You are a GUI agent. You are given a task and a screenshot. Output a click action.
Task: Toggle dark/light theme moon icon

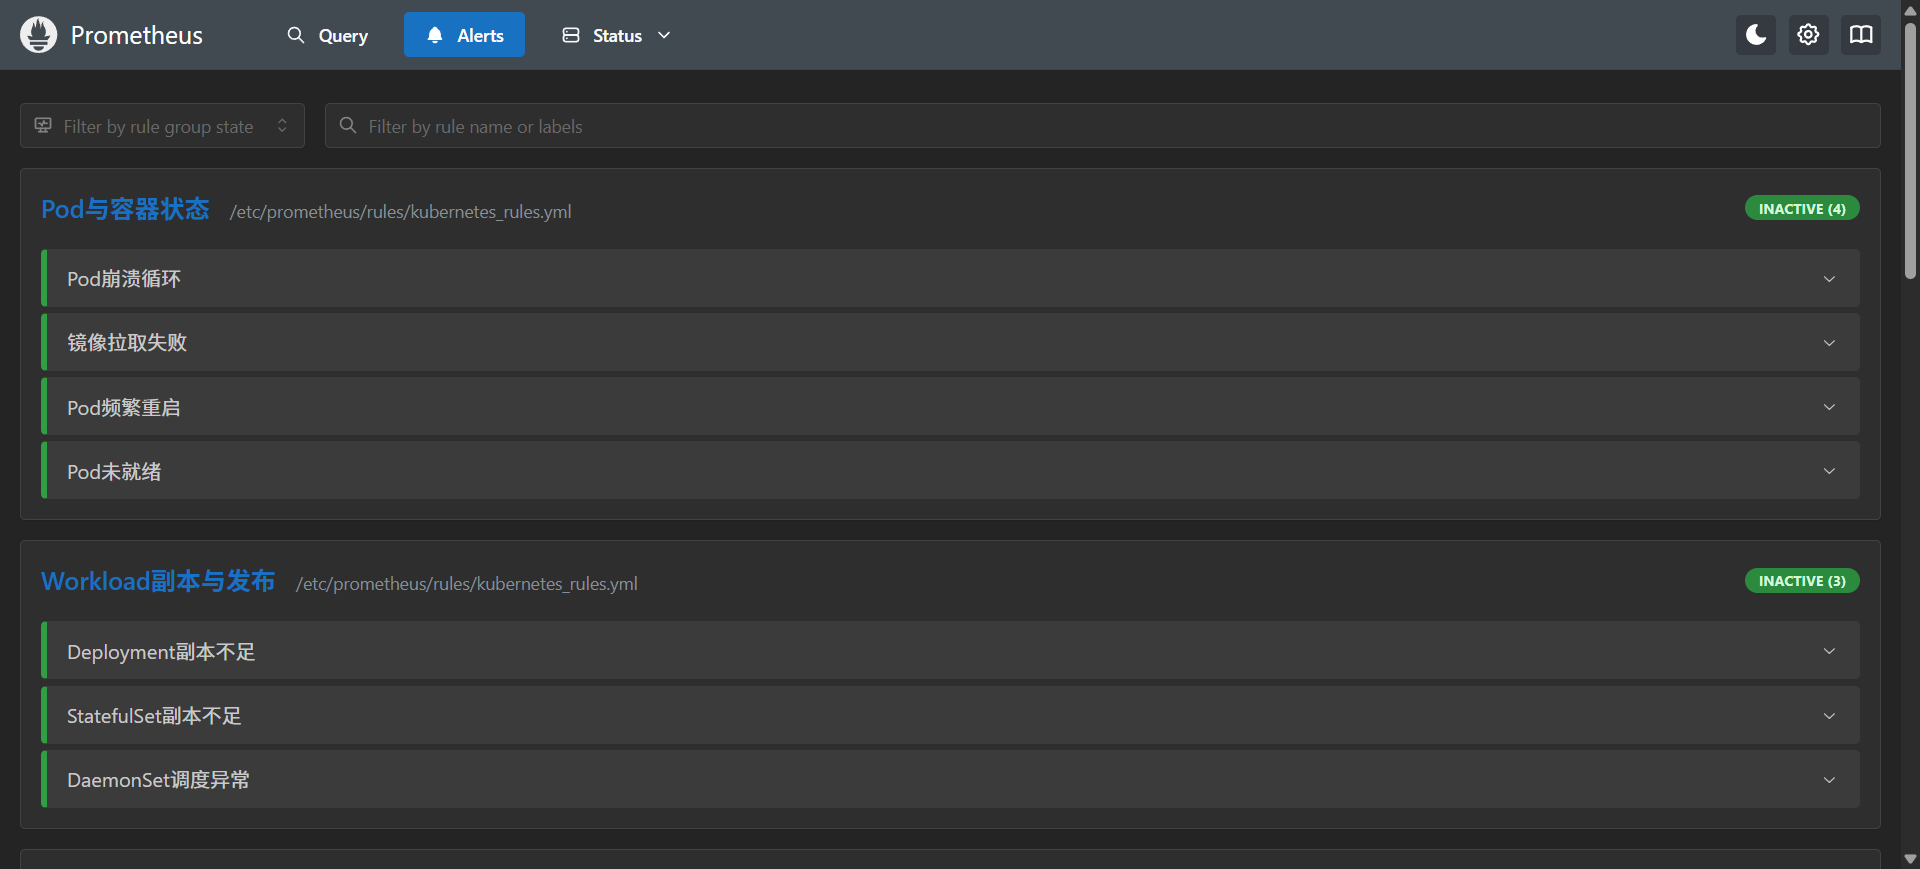(x=1756, y=35)
